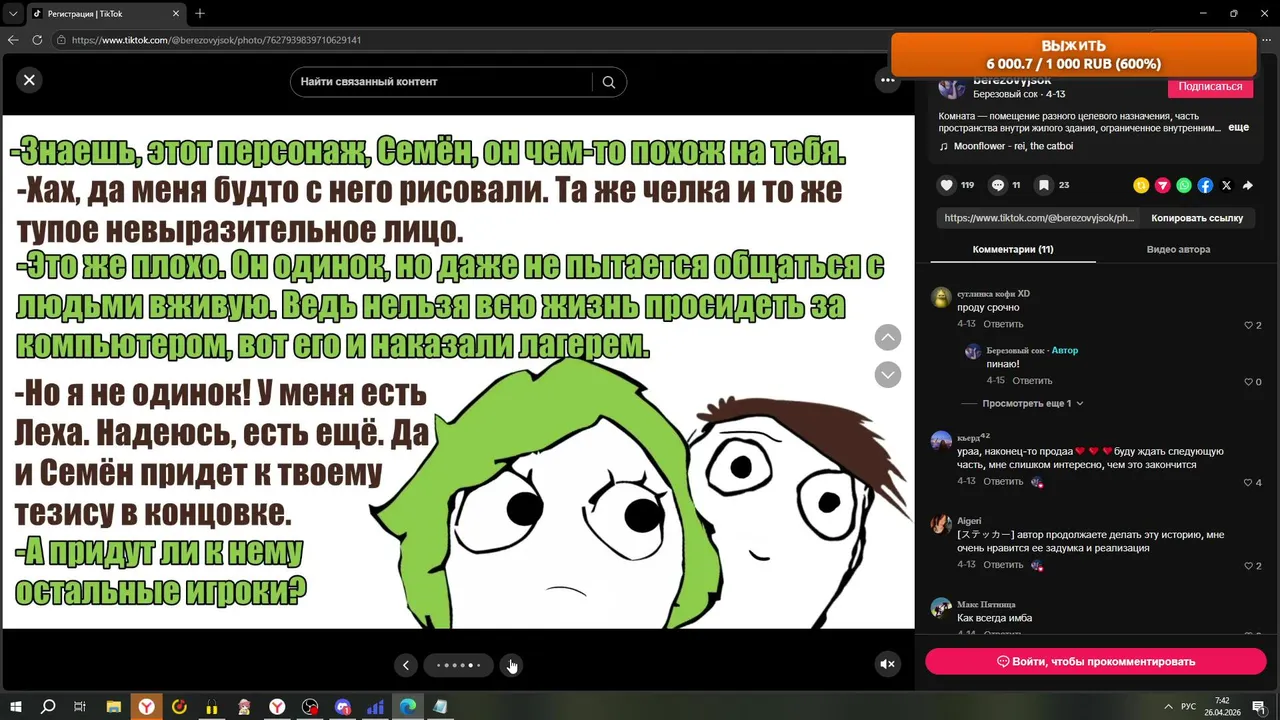Open Windows Start menu
Screen dimensions: 1280x720
pos(16,706)
